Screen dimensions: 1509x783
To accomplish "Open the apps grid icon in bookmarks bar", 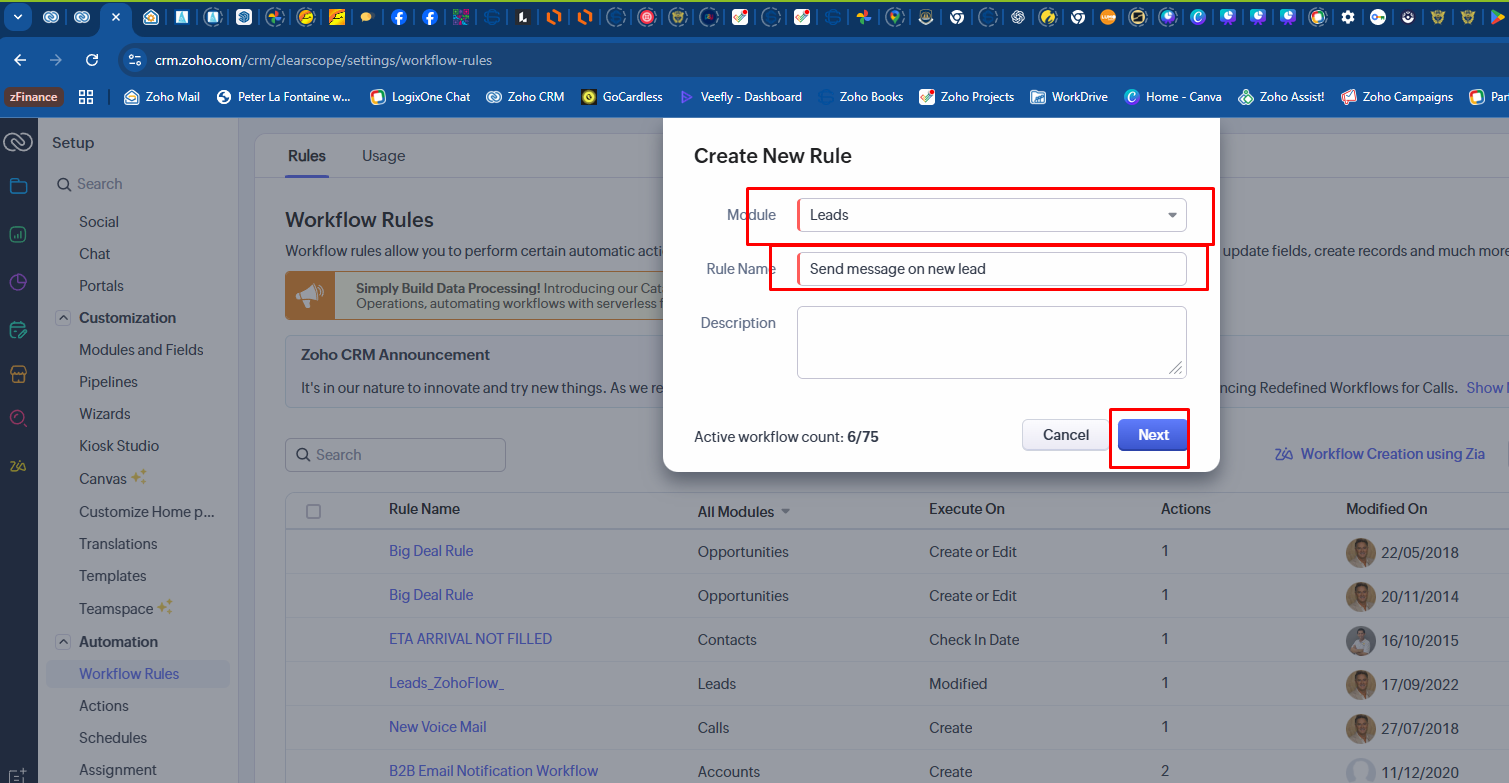I will point(86,97).
